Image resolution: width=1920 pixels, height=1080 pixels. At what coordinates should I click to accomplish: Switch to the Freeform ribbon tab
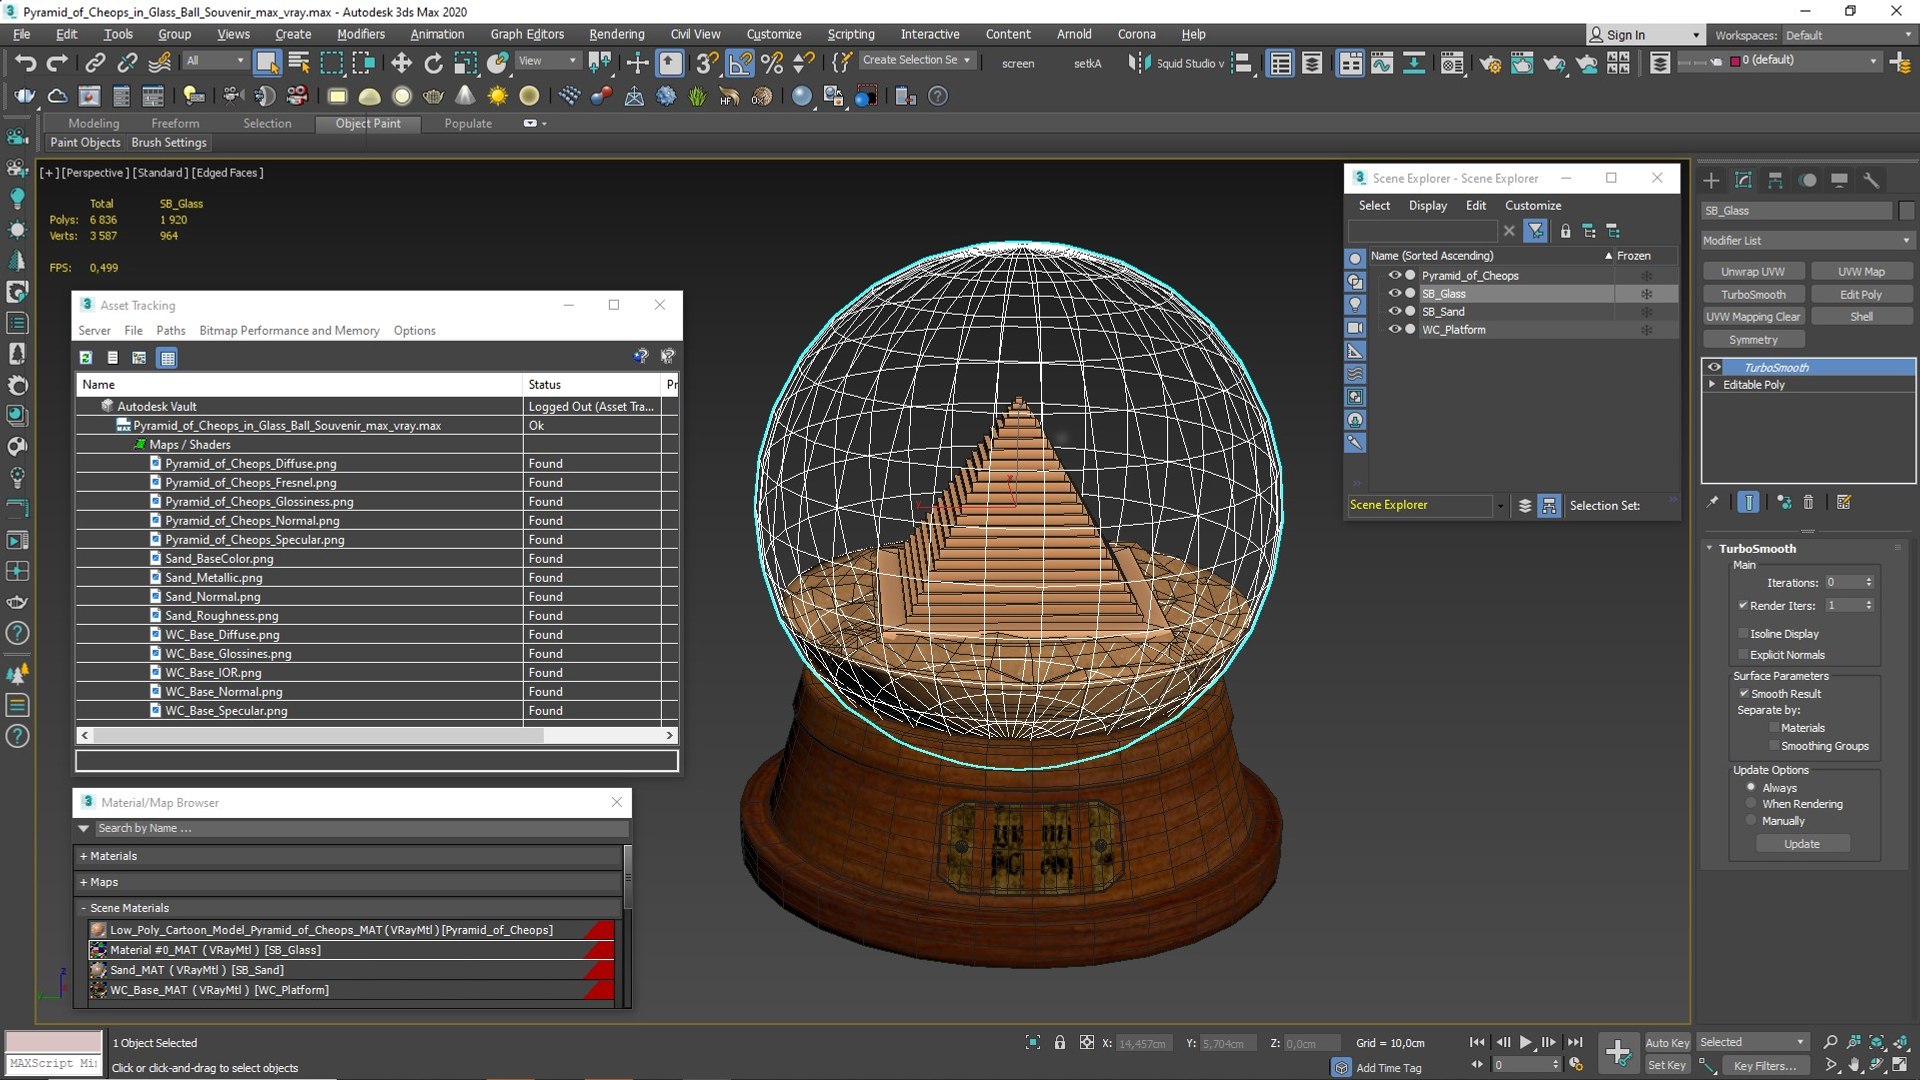(x=175, y=123)
